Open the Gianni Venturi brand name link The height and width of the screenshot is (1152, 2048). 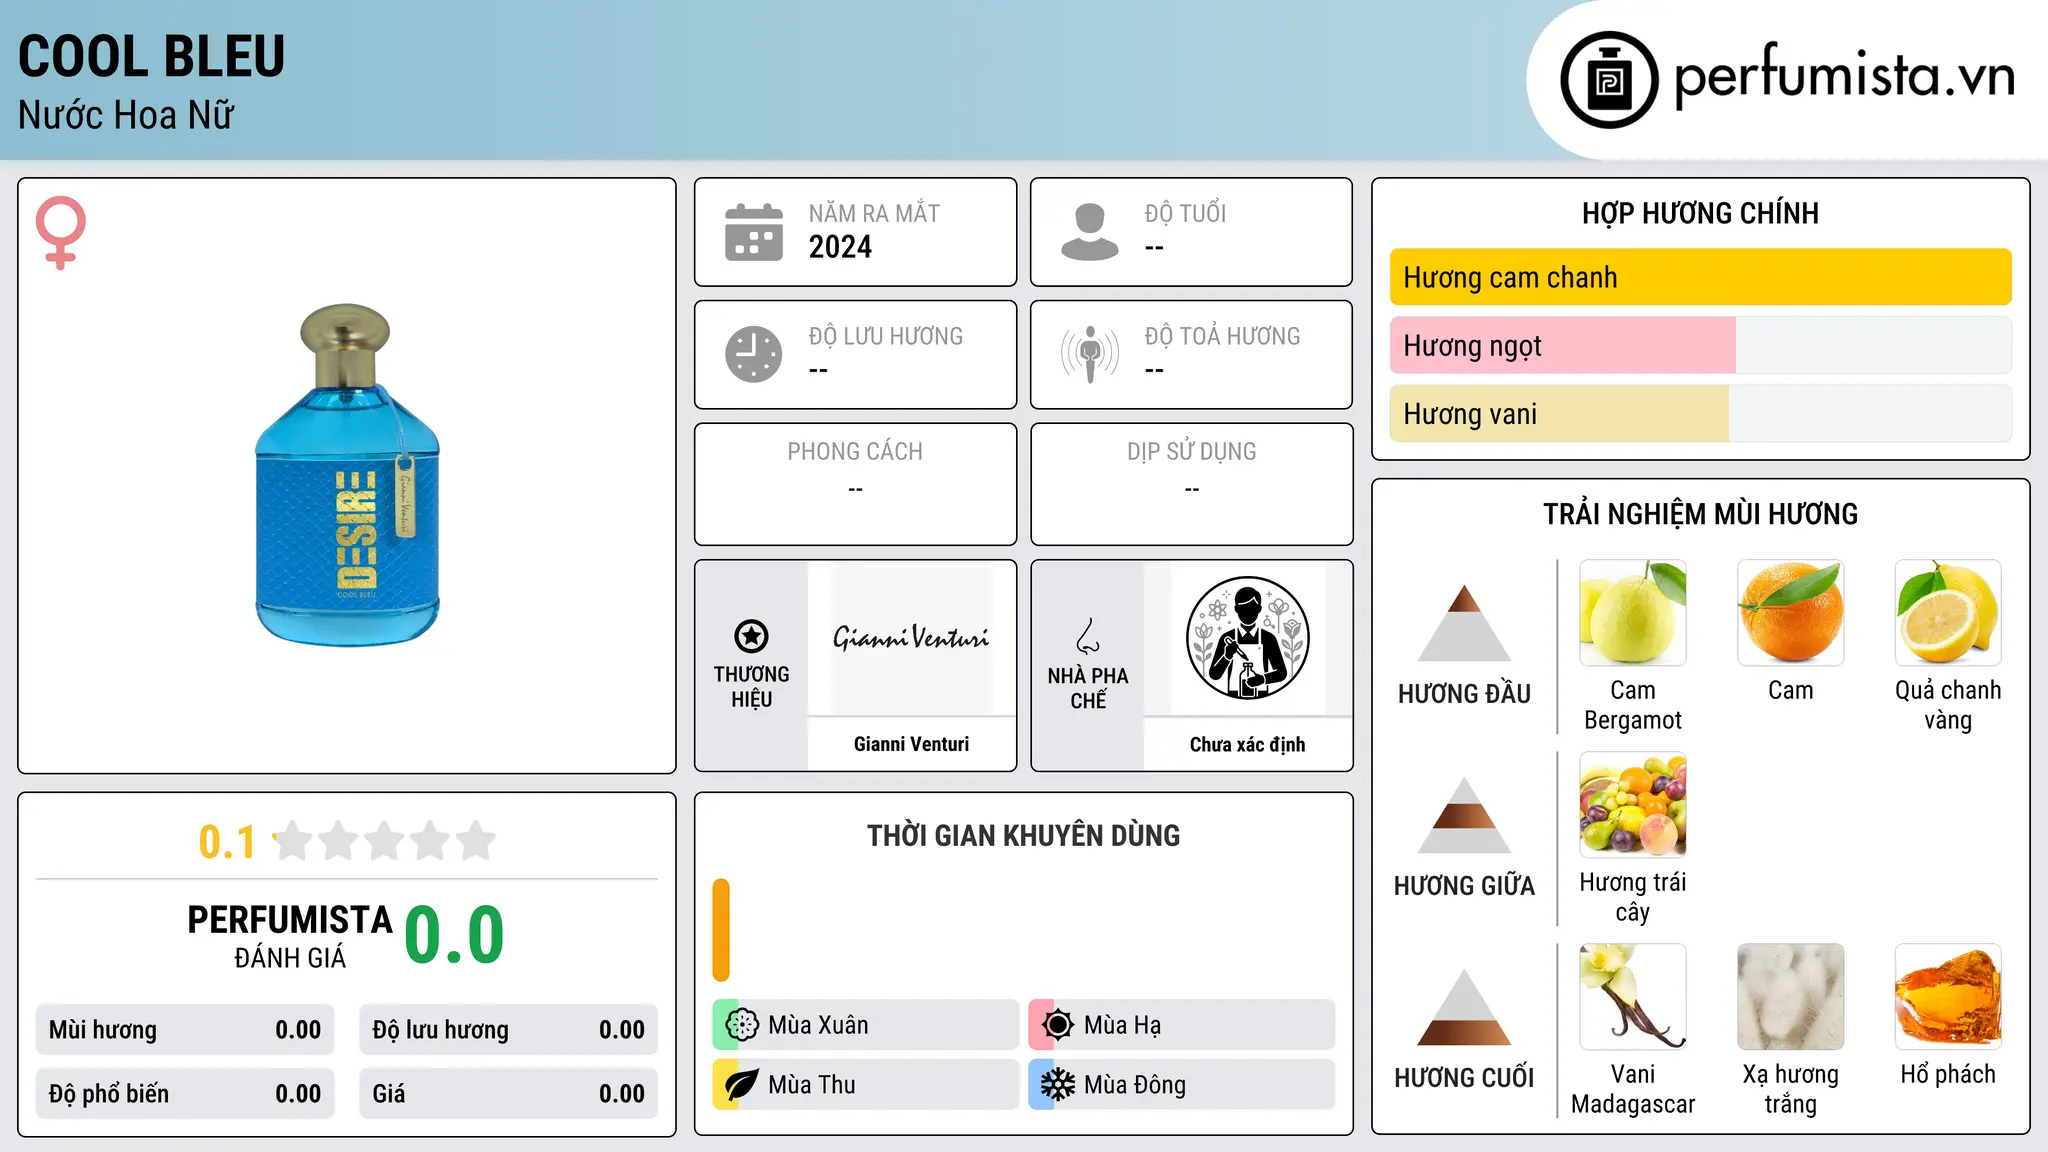coord(911,744)
